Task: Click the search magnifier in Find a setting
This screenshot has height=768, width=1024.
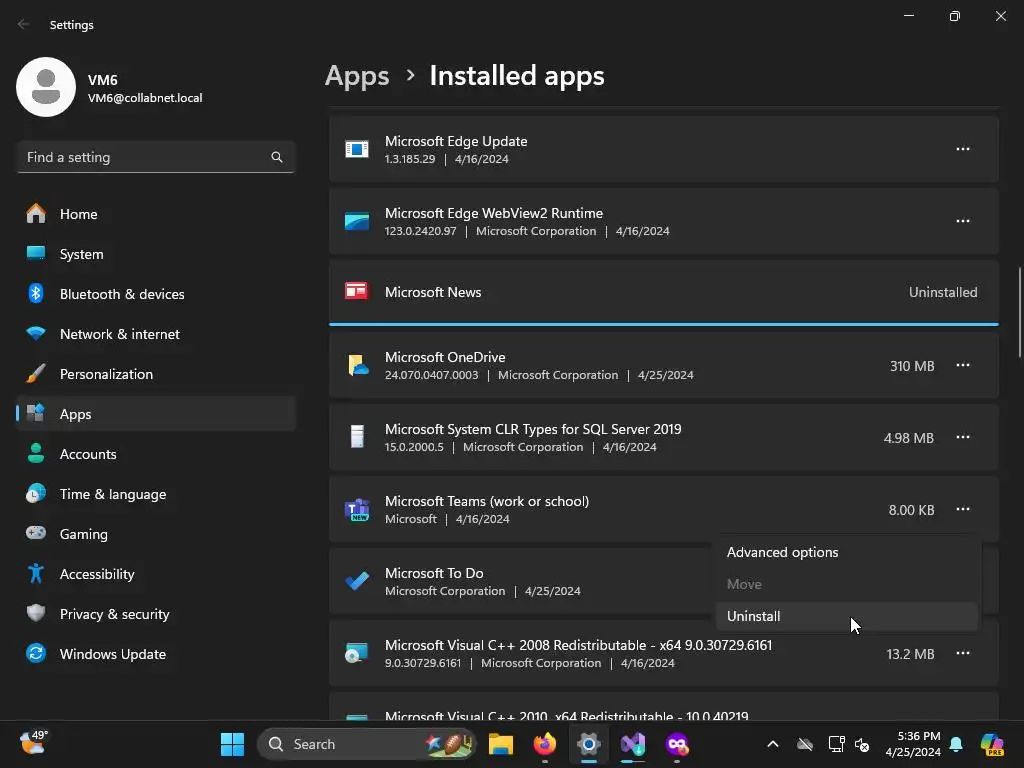Action: click(x=277, y=157)
